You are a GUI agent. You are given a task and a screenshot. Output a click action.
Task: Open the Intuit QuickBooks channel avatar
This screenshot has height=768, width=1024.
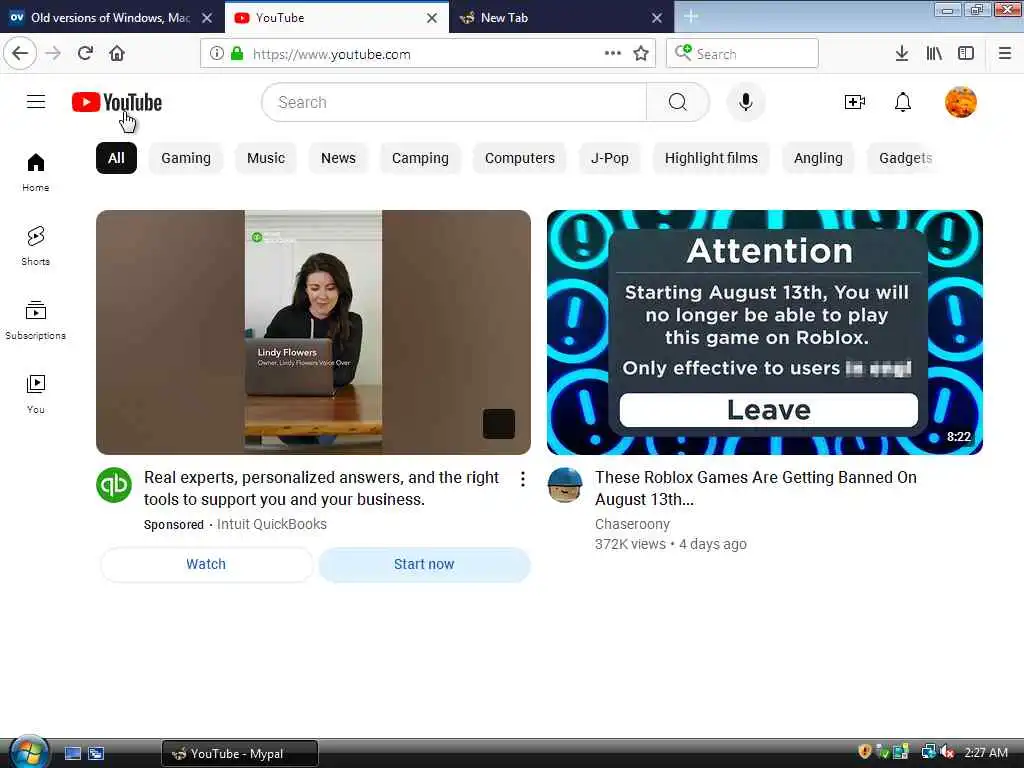click(114, 485)
